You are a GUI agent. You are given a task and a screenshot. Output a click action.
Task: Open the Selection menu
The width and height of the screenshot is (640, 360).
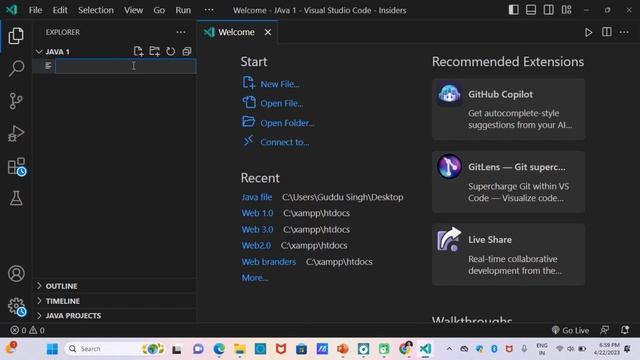coord(96,10)
